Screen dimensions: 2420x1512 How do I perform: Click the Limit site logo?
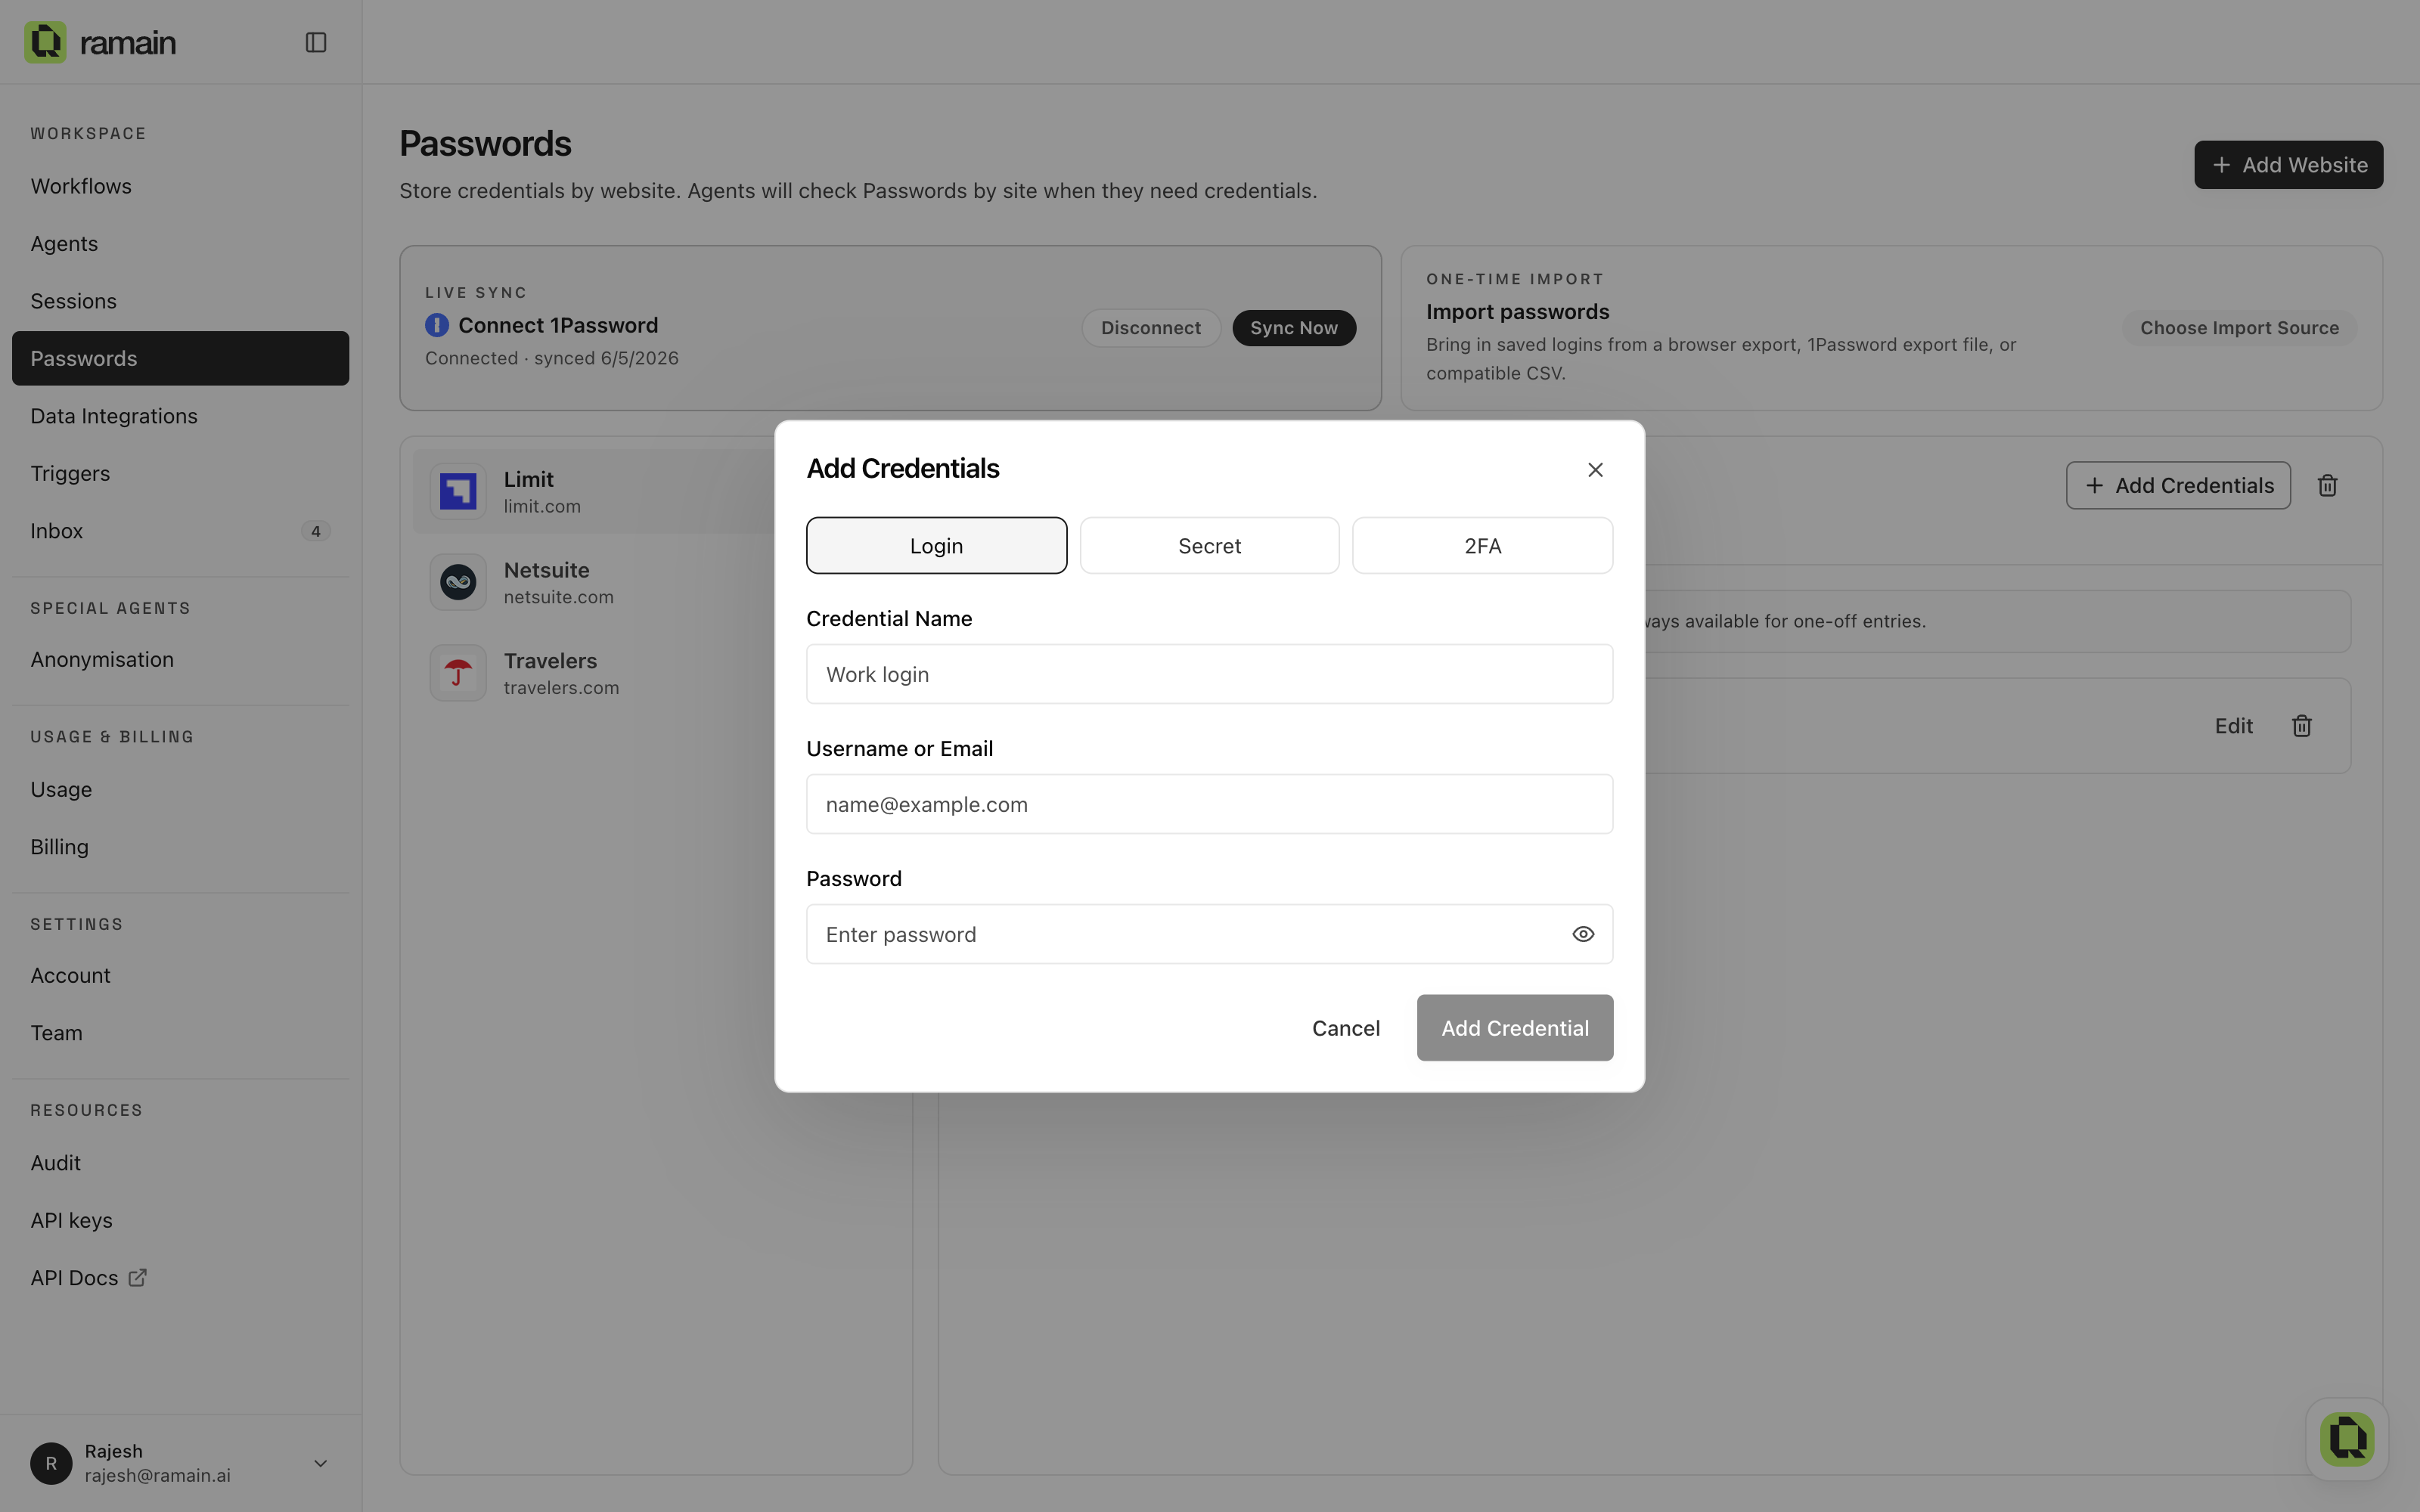coord(458,491)
